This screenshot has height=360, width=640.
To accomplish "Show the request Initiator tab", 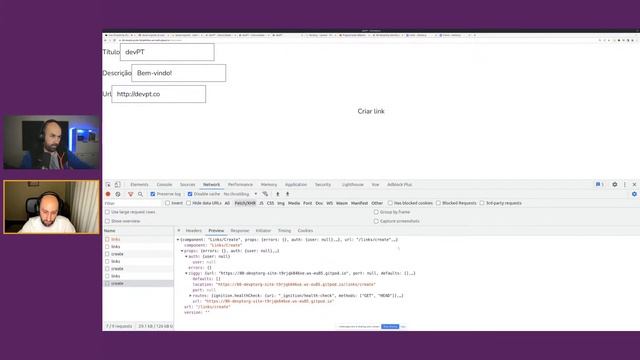I will click(263, 231).
